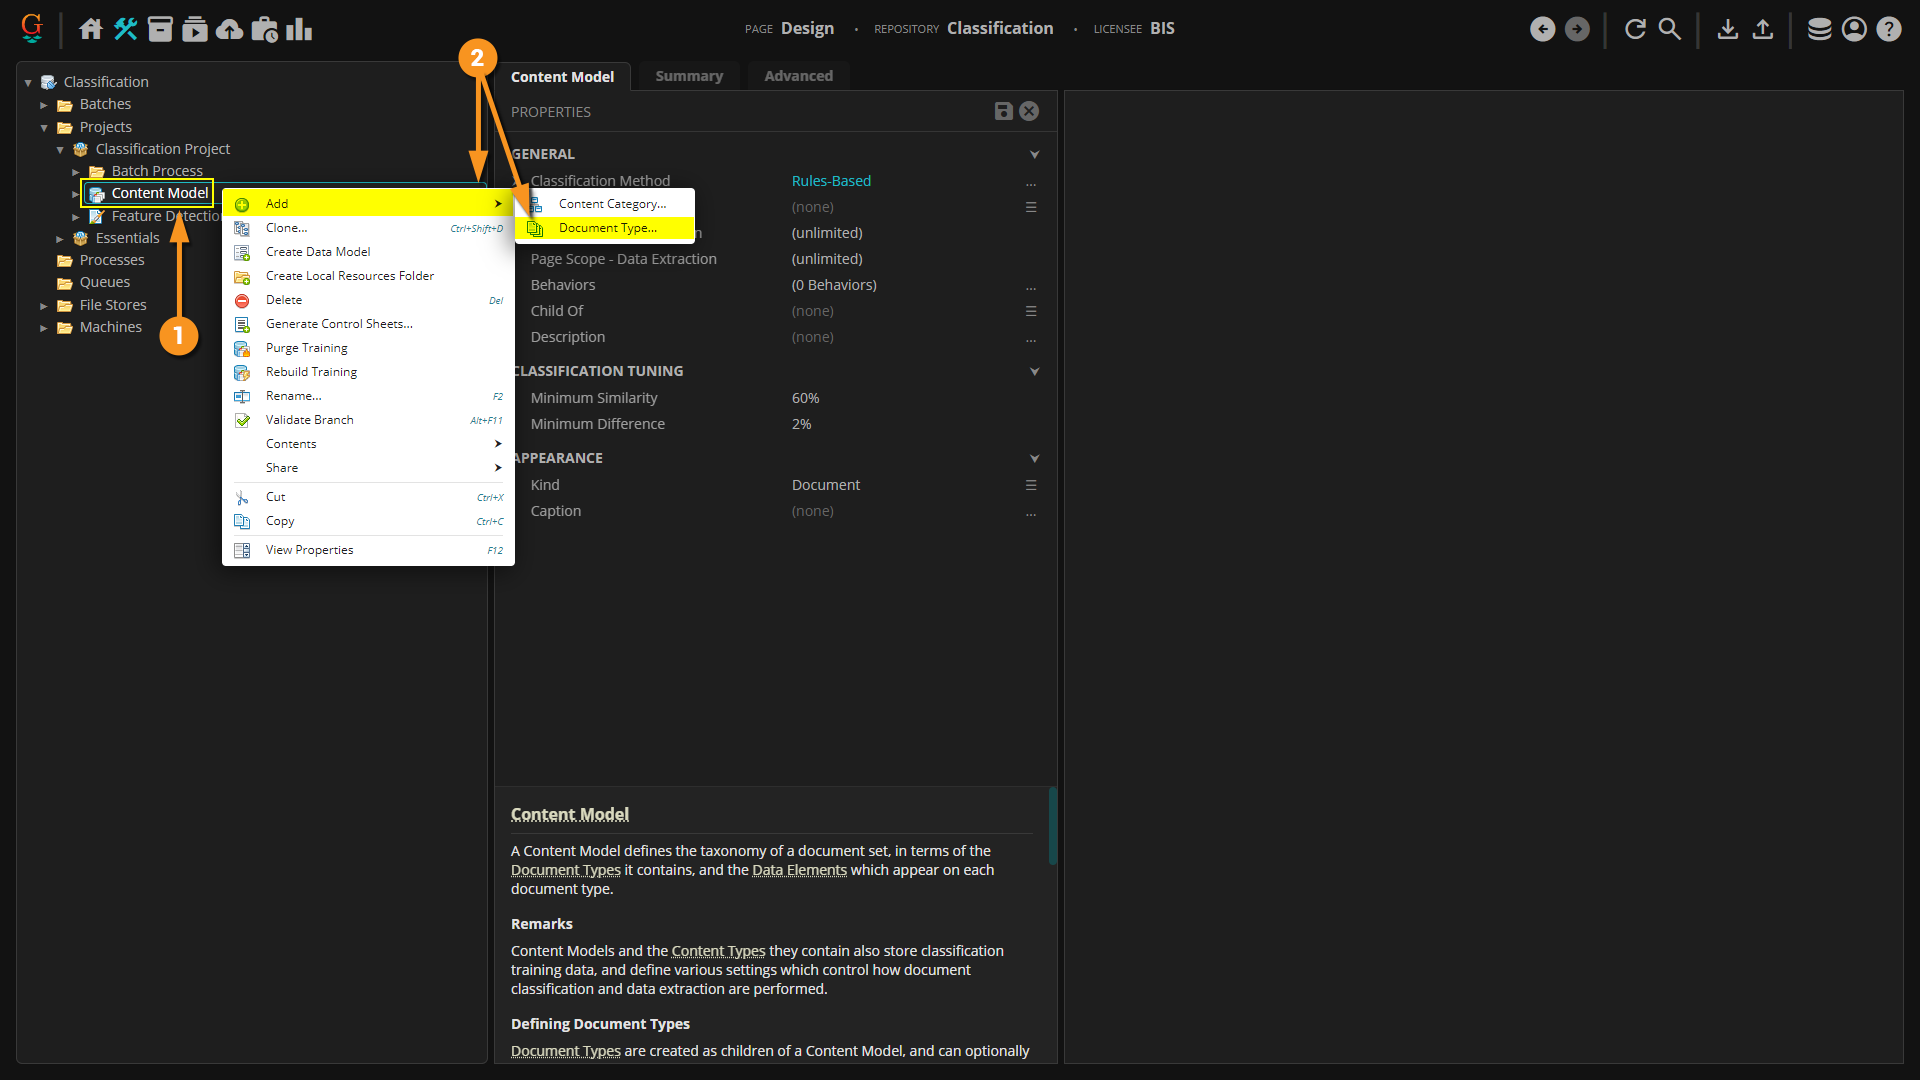Open the Home page icon
The width and height of the screenshot is (1920, 1080).
click(91, 29)
